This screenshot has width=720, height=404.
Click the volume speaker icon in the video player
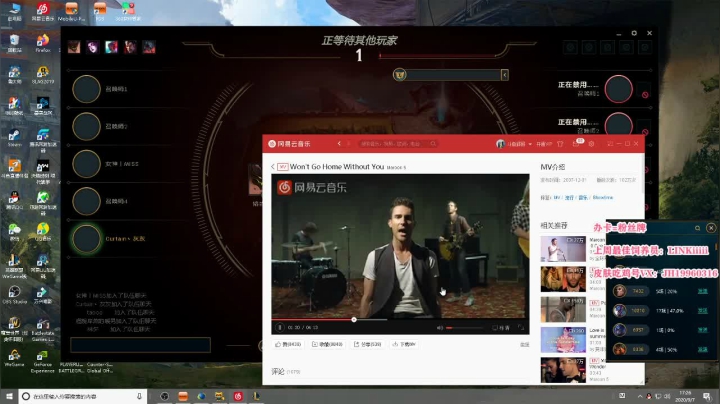tap(440, 328)
